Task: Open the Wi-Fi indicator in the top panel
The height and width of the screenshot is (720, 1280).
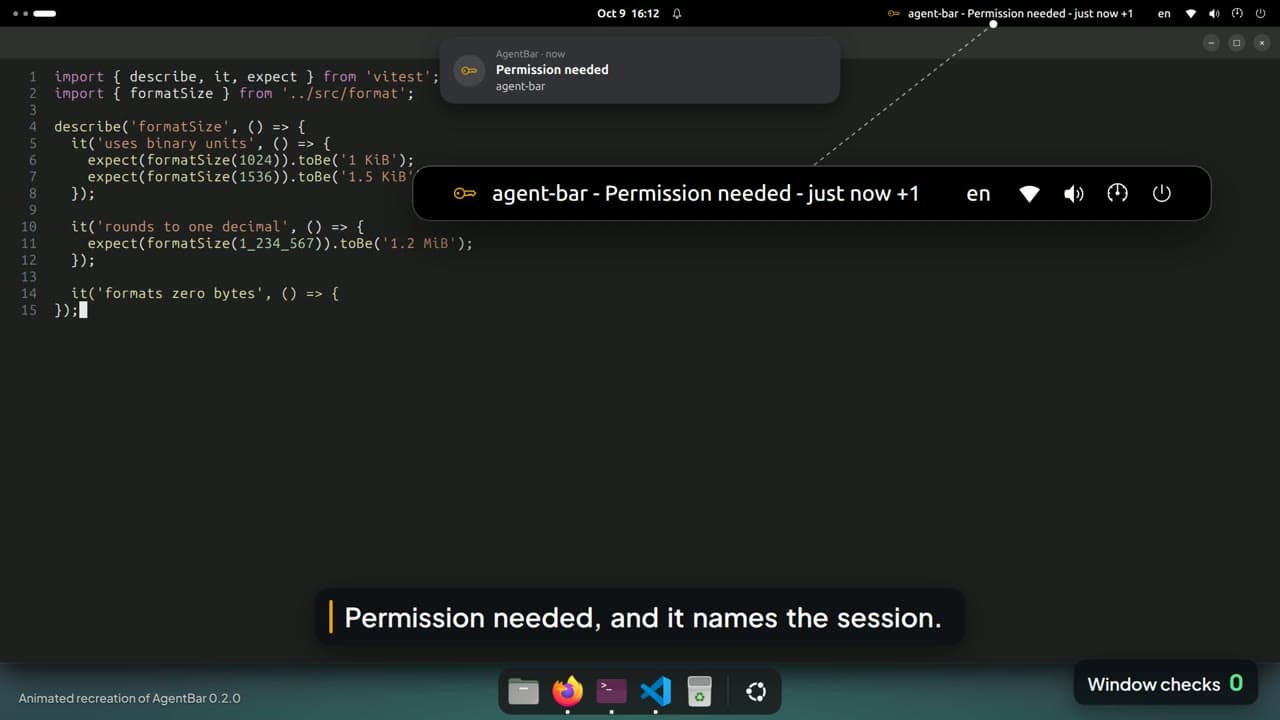Action: tap(1191, 14)
